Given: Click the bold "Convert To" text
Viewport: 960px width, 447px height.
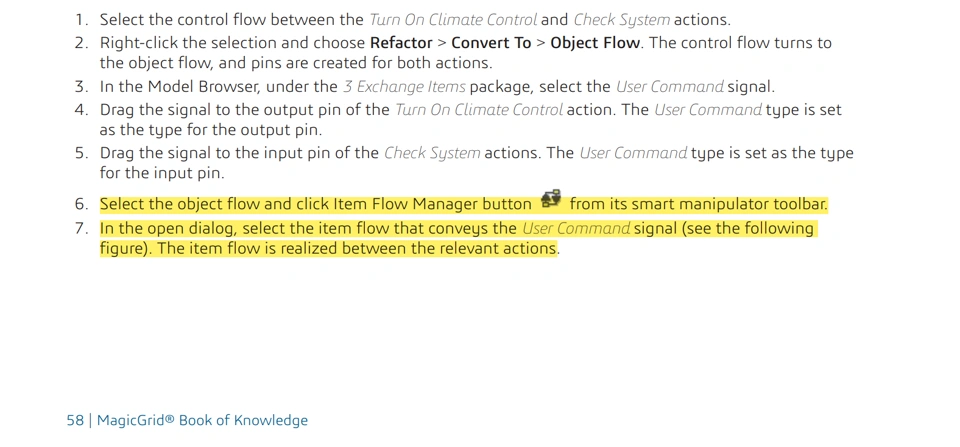Looking at the screenshot, I should 491,43.
